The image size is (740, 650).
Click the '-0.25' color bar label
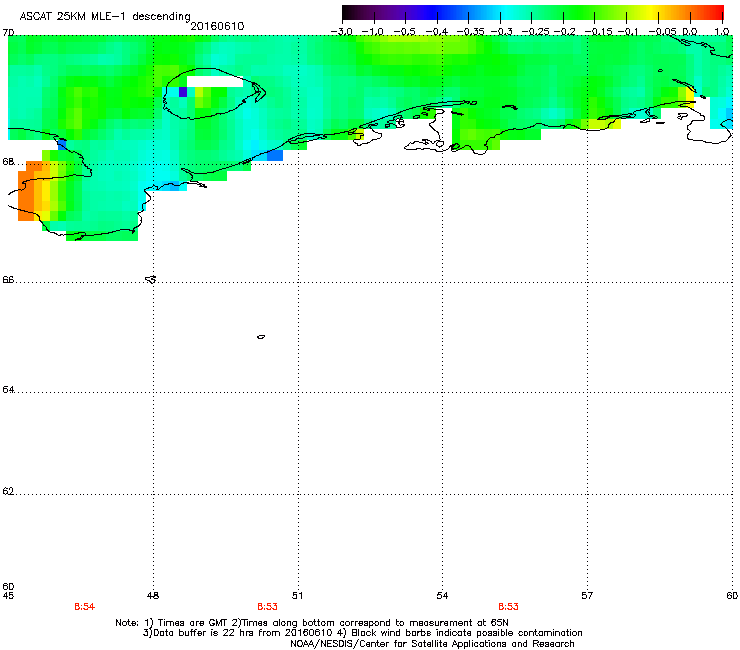pos(536,32)
